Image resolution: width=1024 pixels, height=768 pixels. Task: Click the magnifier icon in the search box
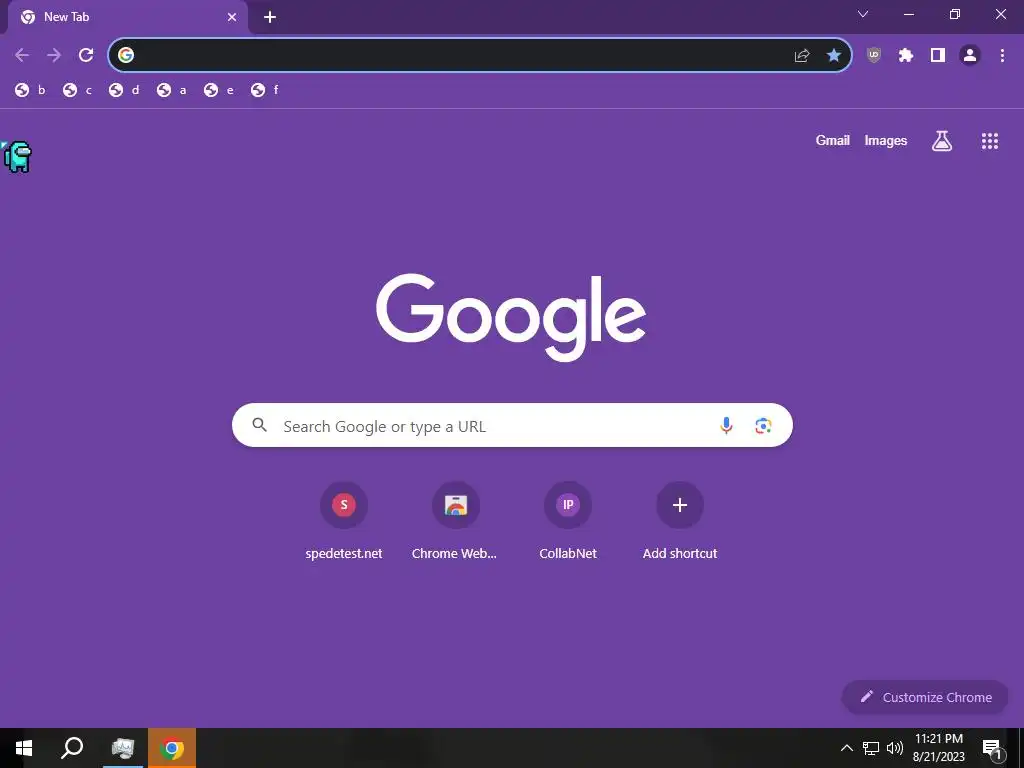click(x=259, y=425)
